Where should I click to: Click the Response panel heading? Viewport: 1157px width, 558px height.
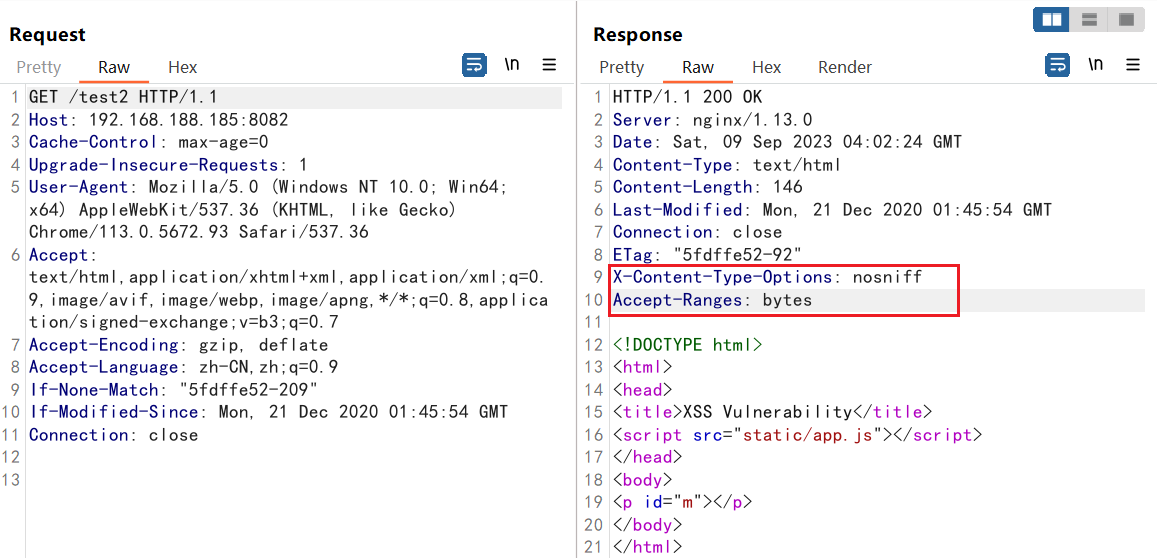tap(638, 35)
